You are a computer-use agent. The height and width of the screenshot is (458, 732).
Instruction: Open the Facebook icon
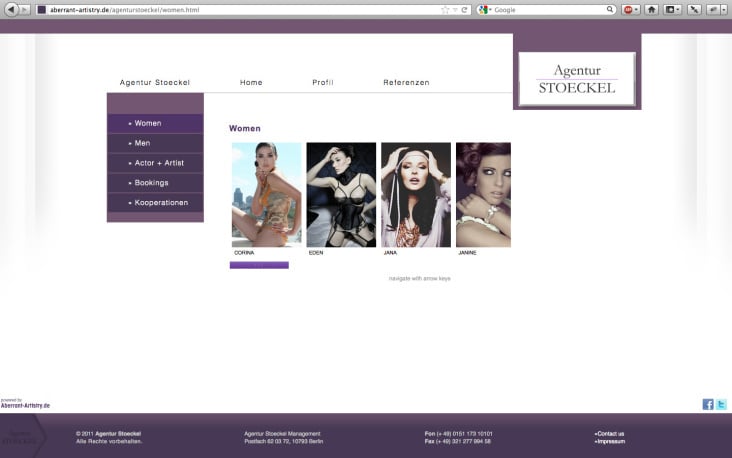click(x=708, y=404)
